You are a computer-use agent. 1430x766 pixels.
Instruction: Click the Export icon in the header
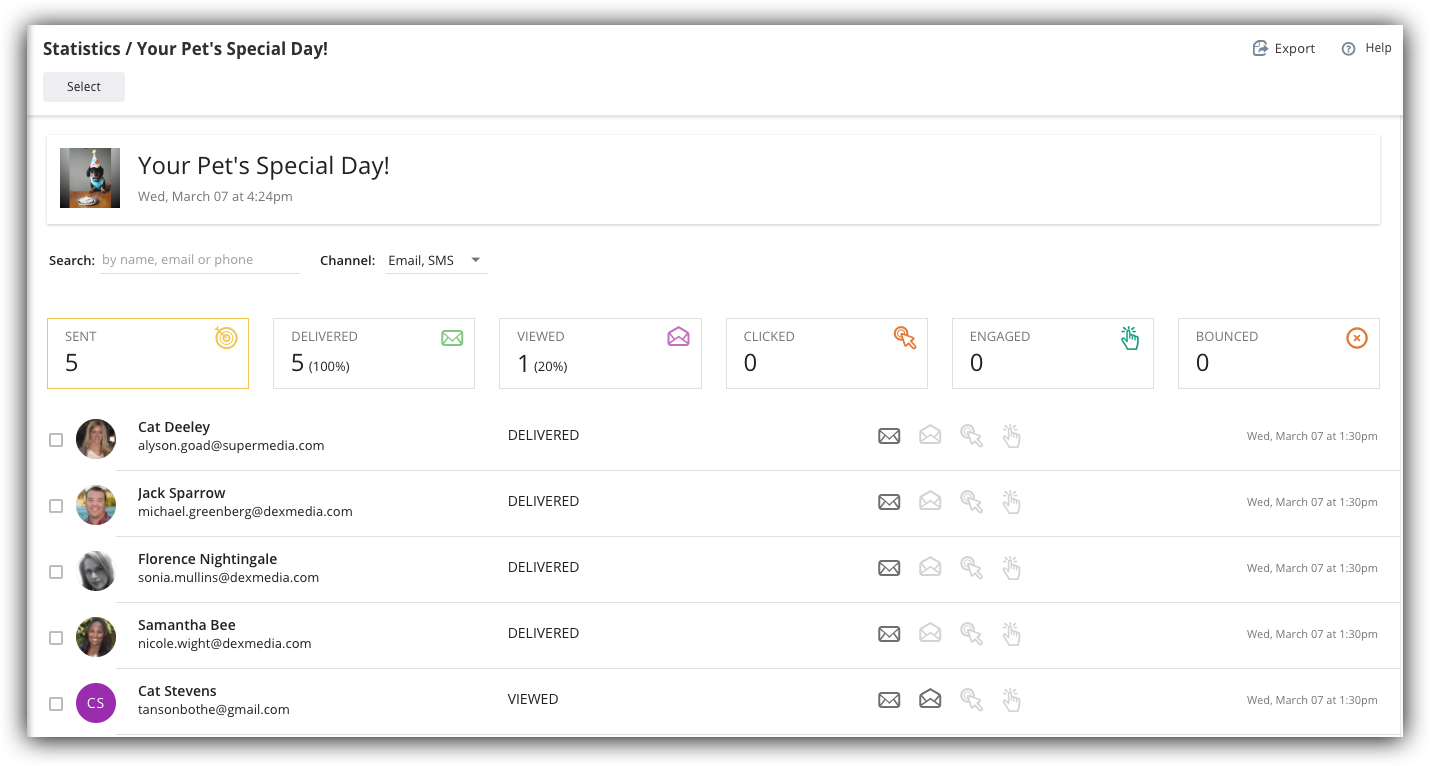(x=1260, y=48)
